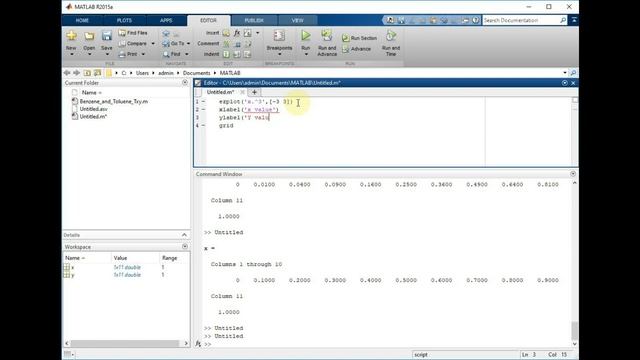This screenshot has height=360, width=640.
Task: Open the Save dropdown arrow
Action: pos(107,54)
